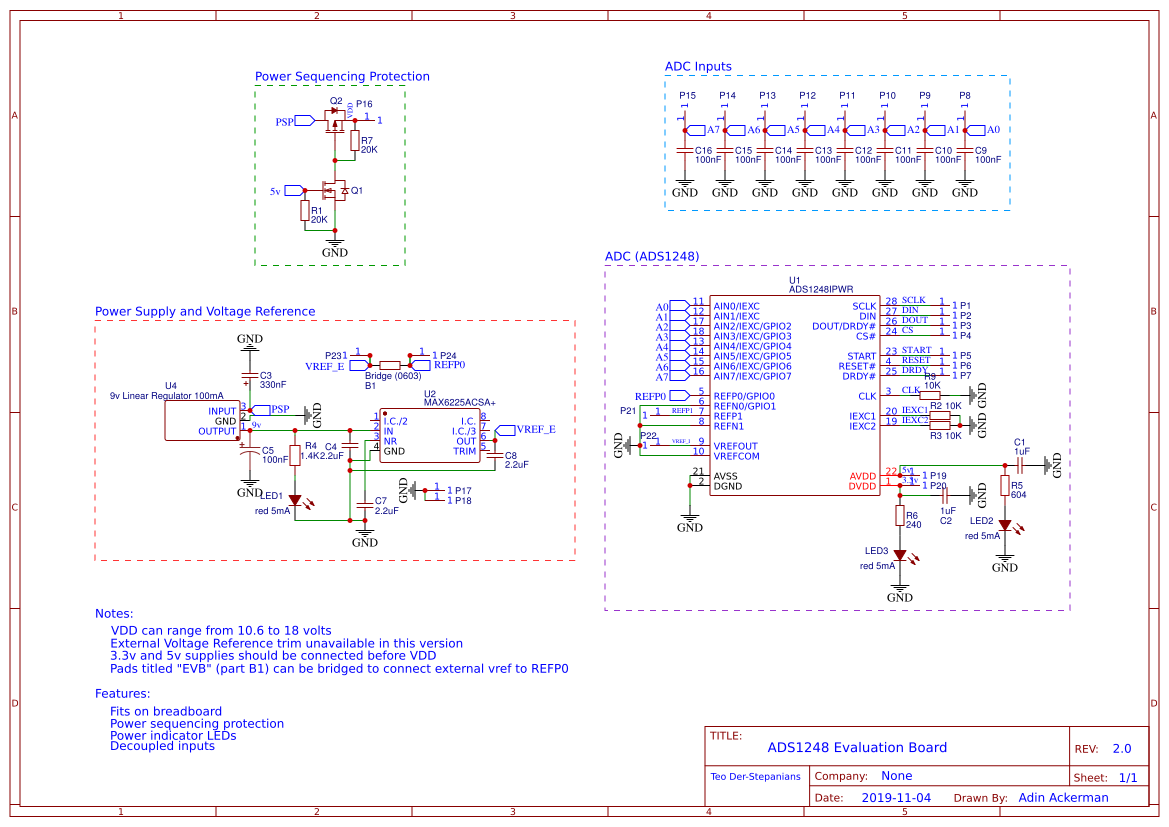
Task: Click the Sheet value "1/1"
Action: click(x=1128, y=778)
